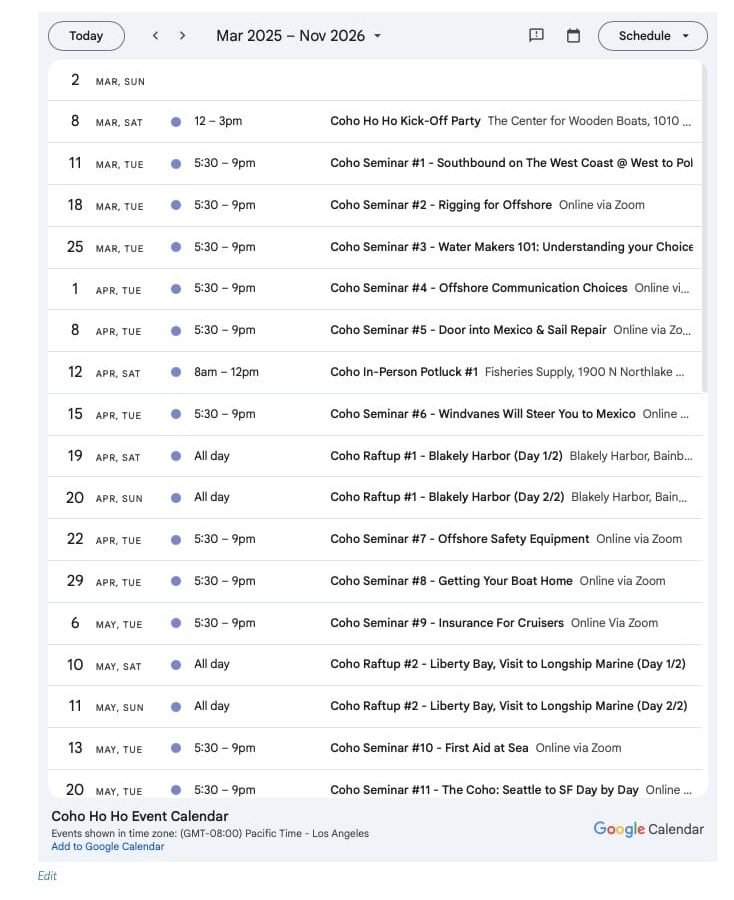Go to next period with right chevron
The image size is (734, 900).
click(x=182, y=36)
